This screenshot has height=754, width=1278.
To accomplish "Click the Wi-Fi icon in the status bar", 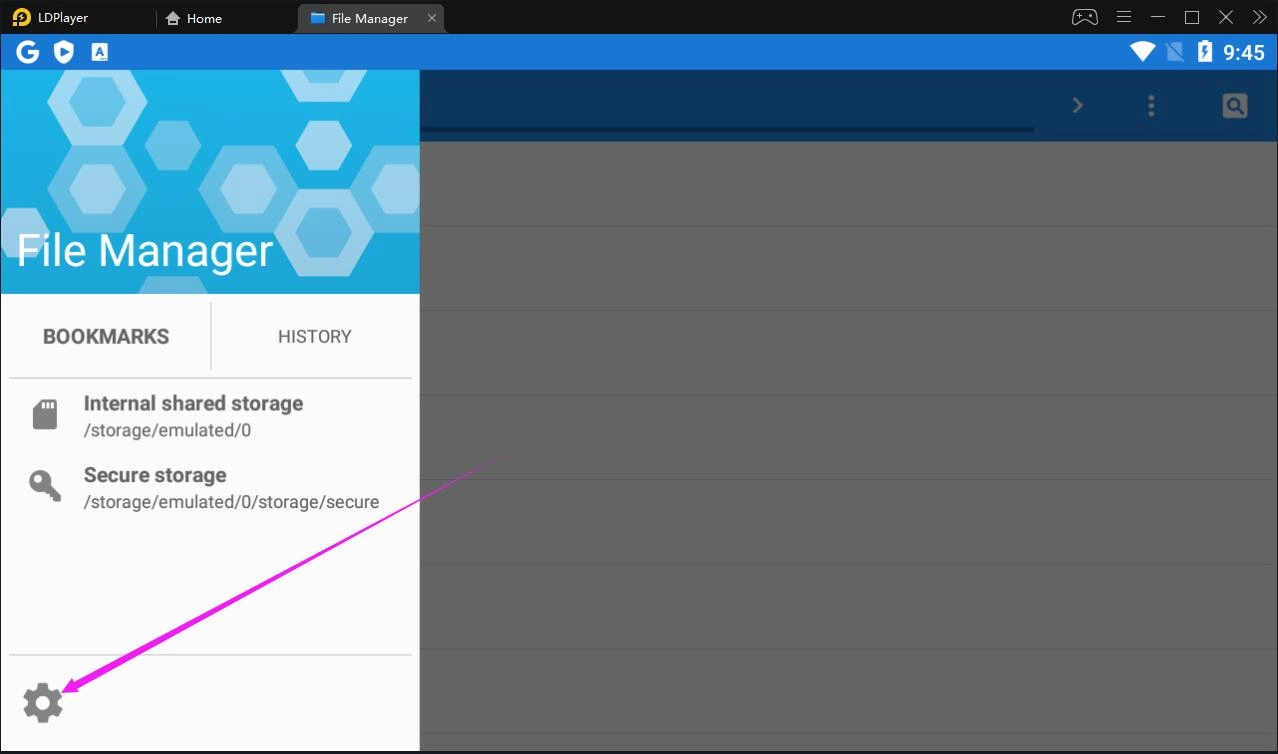I will (1141, 51).
